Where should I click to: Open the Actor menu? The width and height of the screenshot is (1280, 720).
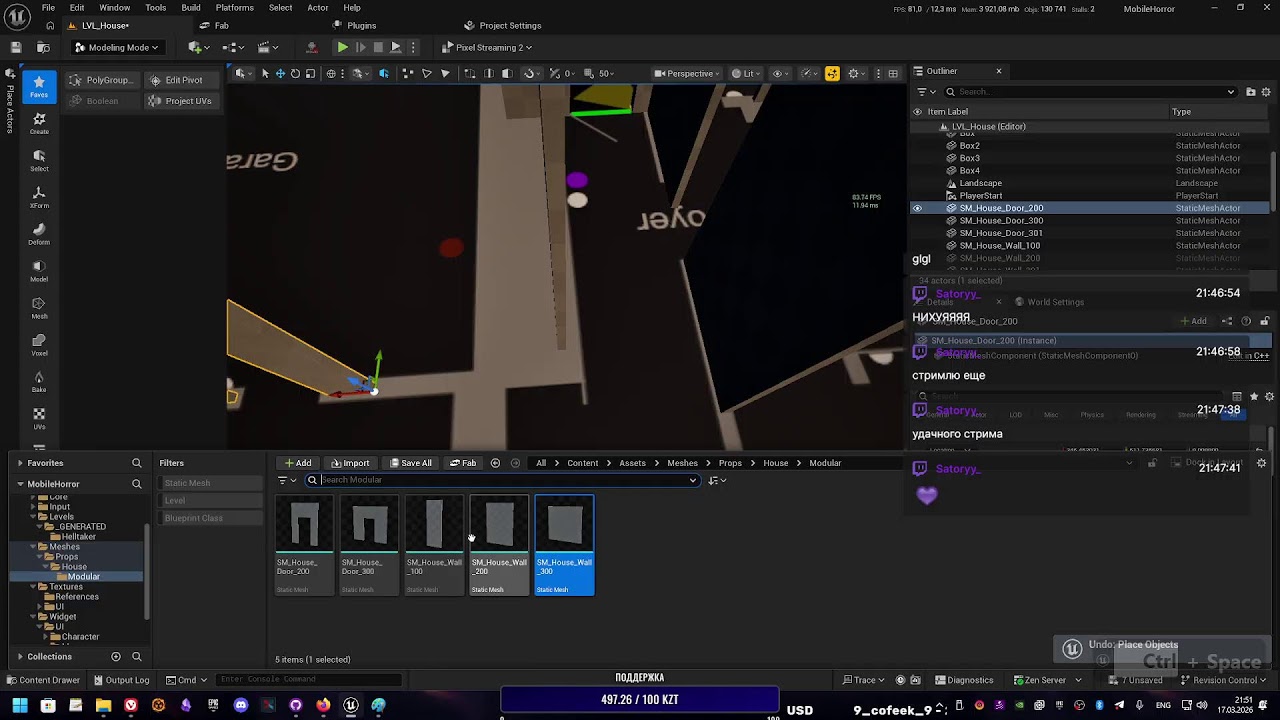[318, 8]
